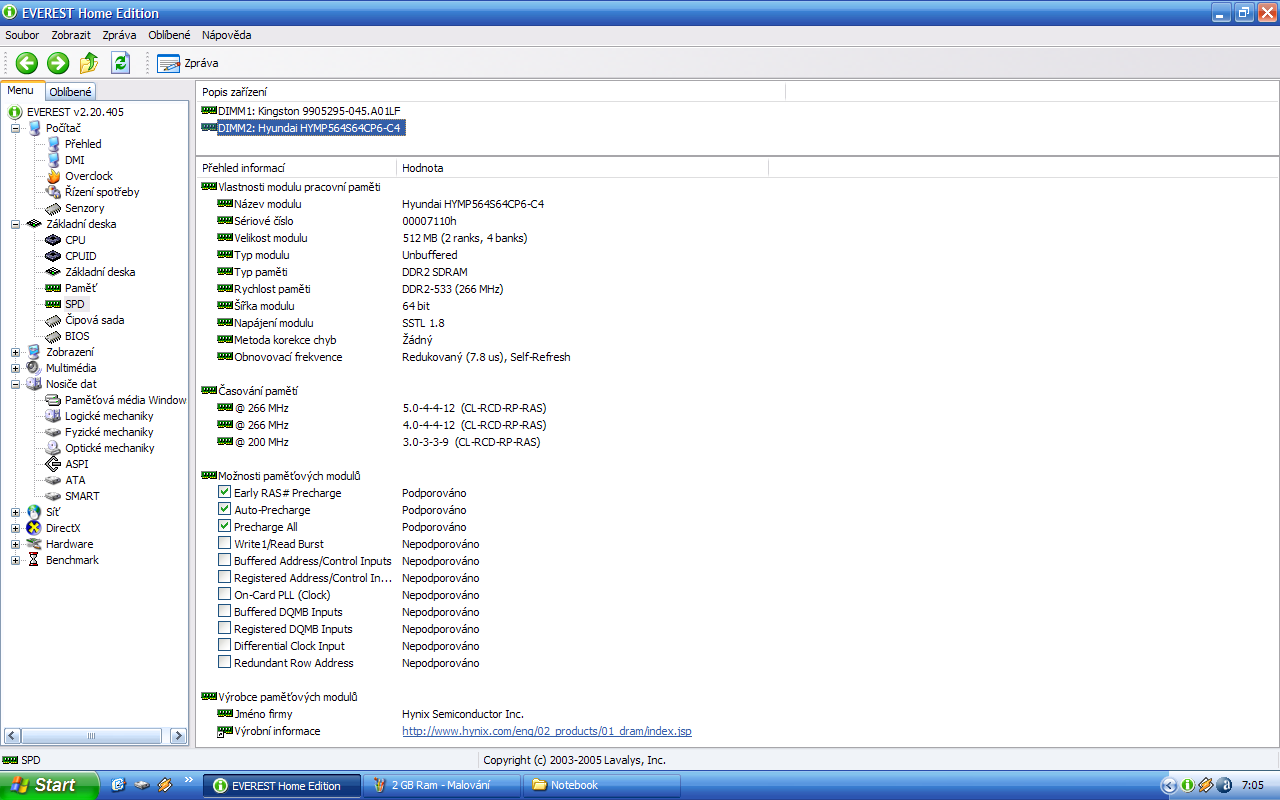Select the CPUID chip icon
The height and width of the screenshot is (800, 1280).
[x=54, y=256]
